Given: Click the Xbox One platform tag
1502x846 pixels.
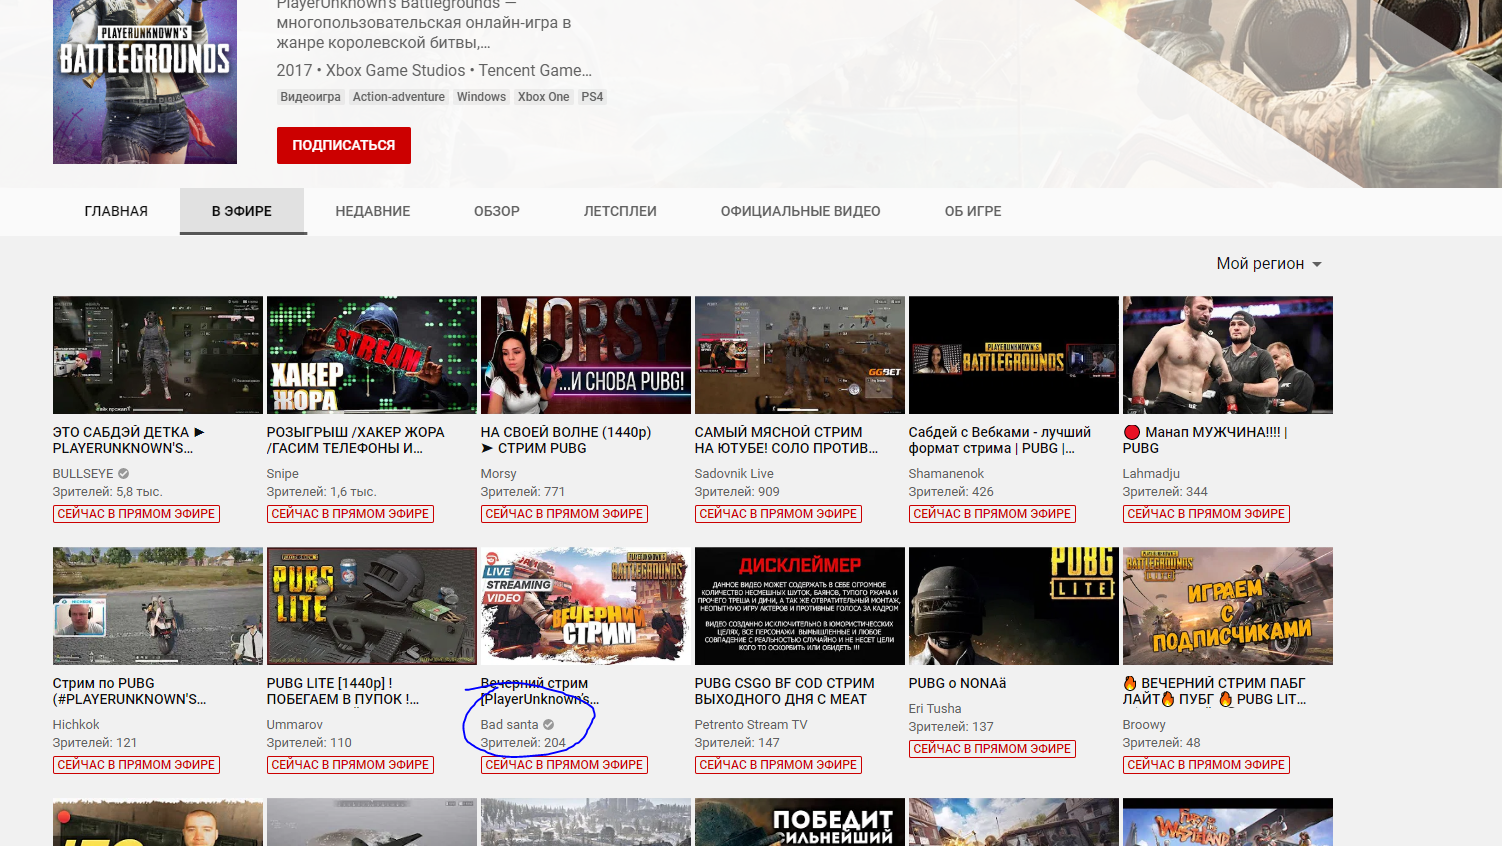Looking at the screenshot, I should click(x=543, y=97).
